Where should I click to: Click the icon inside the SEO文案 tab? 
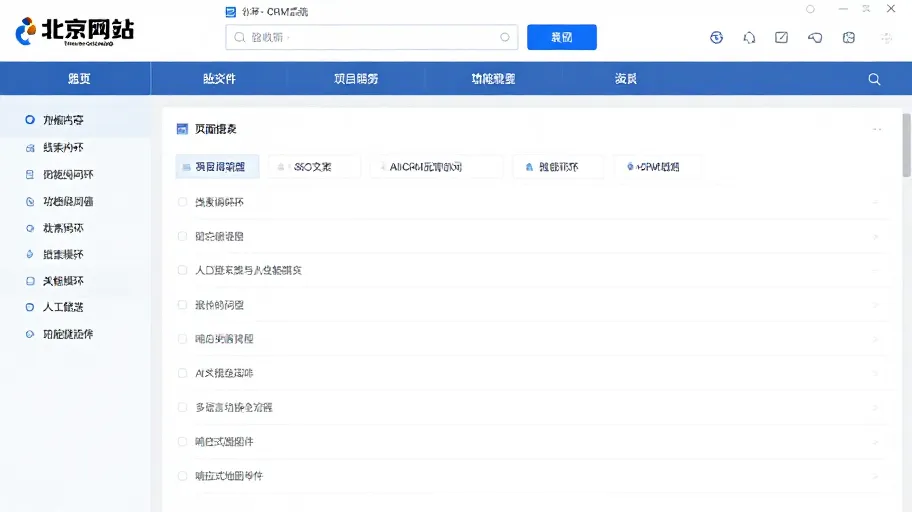tap(281, 167)
